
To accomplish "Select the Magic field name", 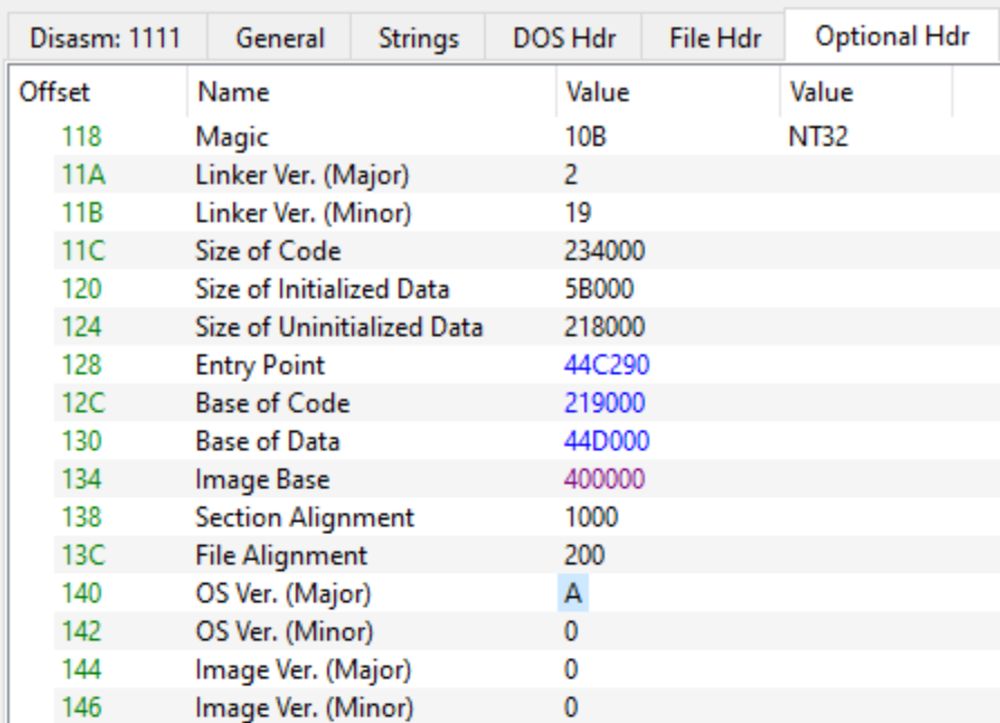I will (232, 138).
